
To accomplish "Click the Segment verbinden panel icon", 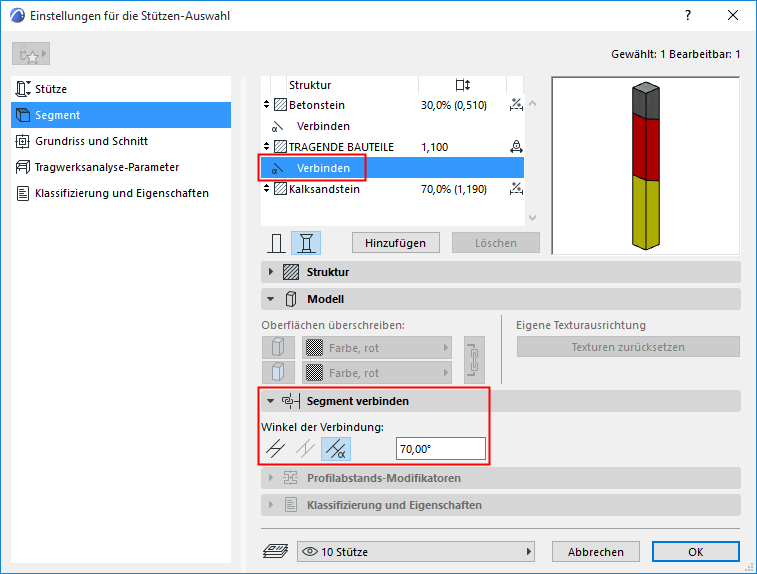I will pos(291,401).
